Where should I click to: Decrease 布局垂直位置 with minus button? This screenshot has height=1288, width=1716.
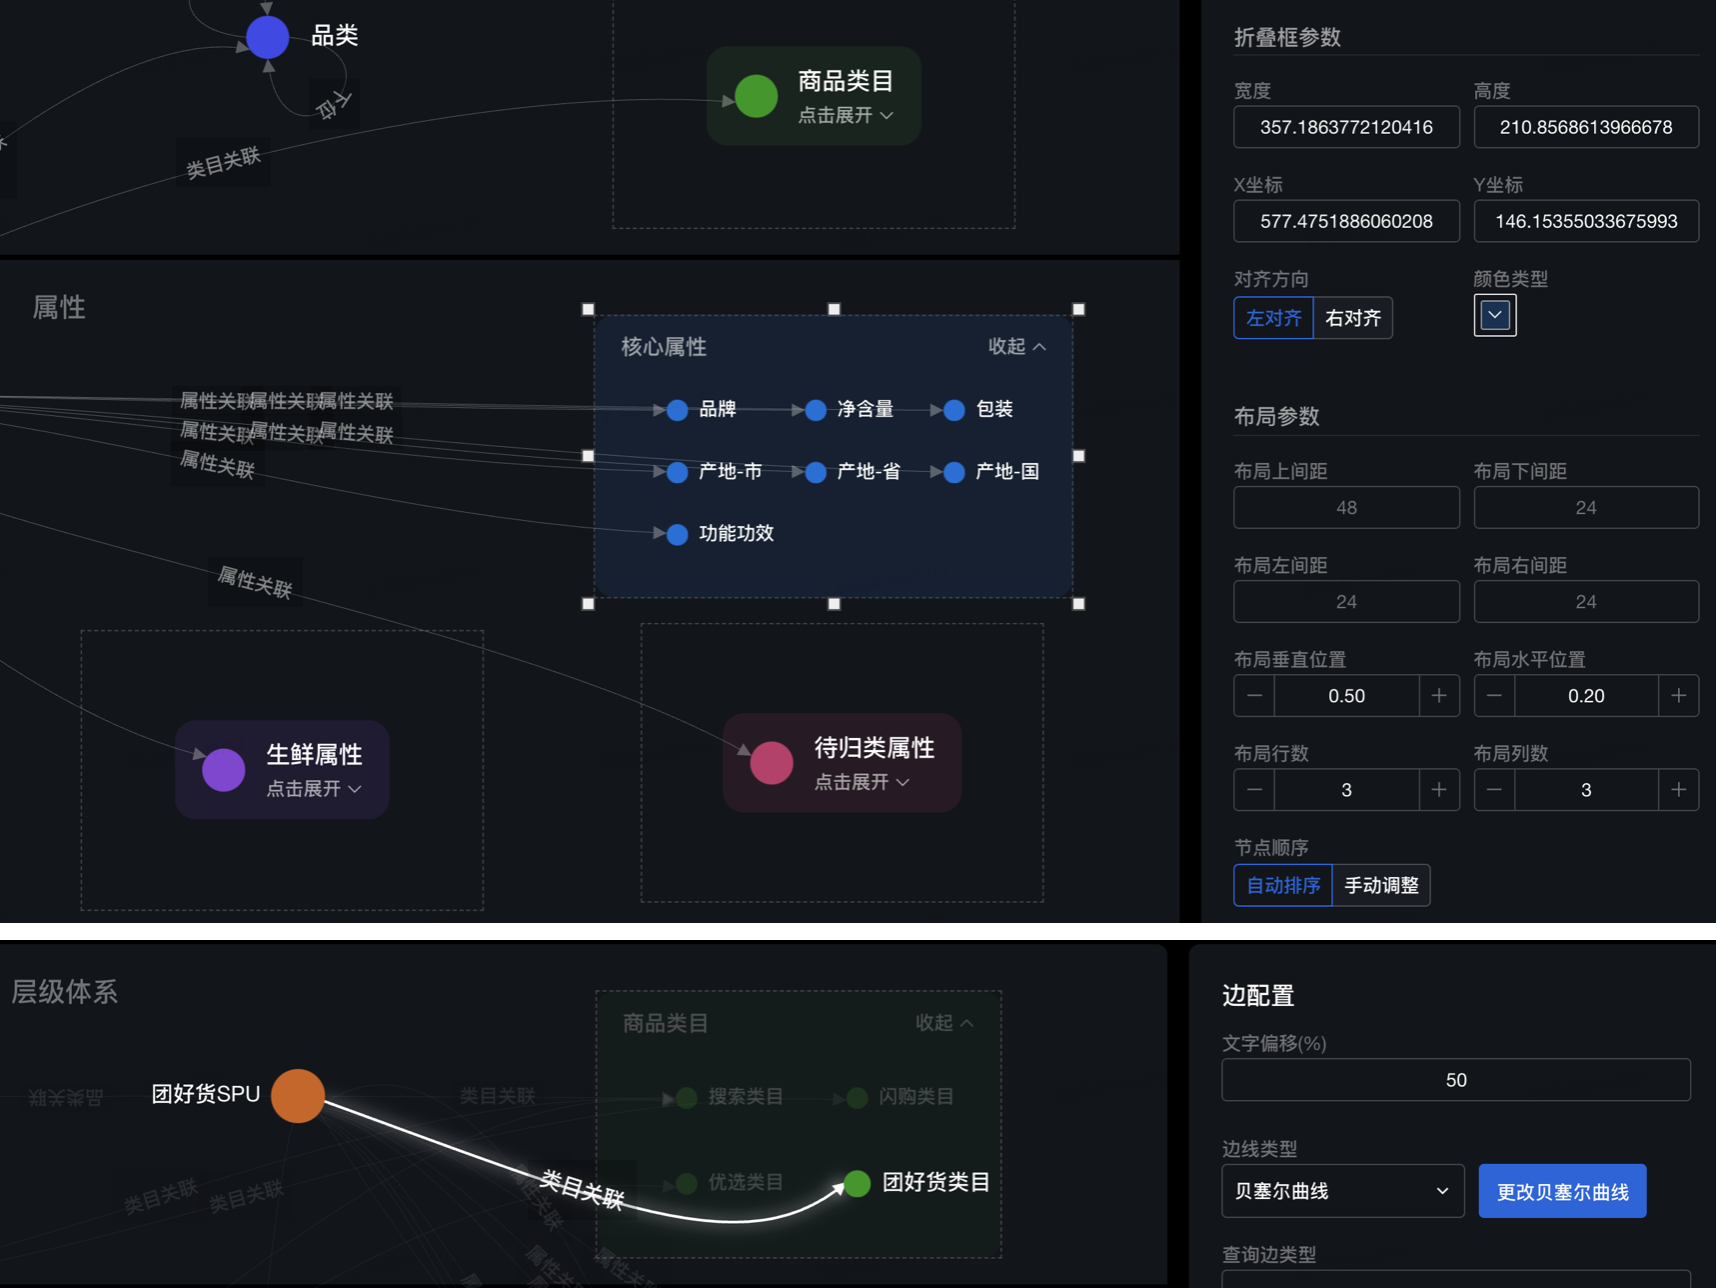point(1255,696)
